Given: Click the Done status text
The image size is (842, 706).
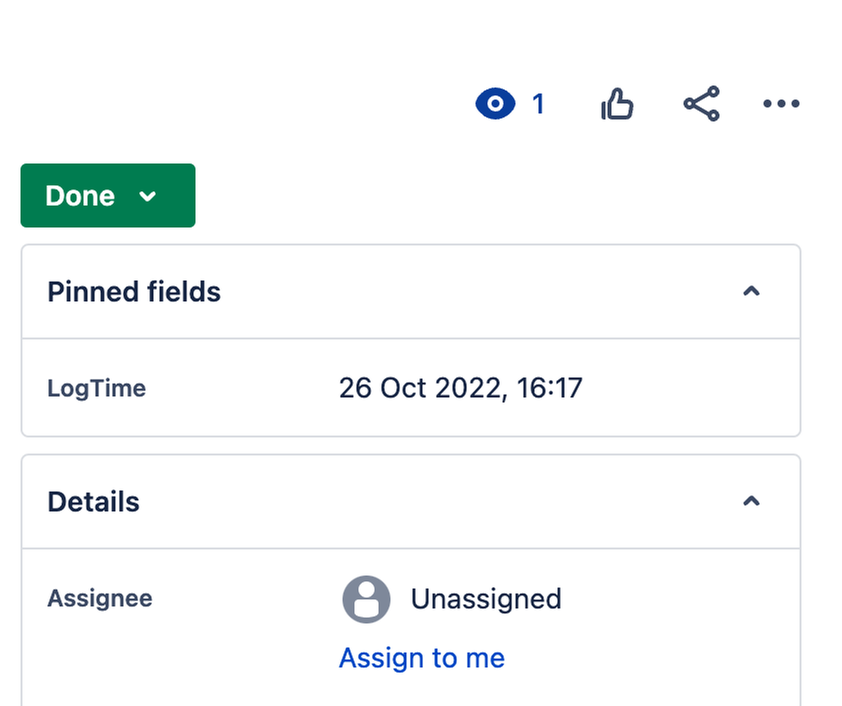Looking at the screenshot, I should coord(80,196).
